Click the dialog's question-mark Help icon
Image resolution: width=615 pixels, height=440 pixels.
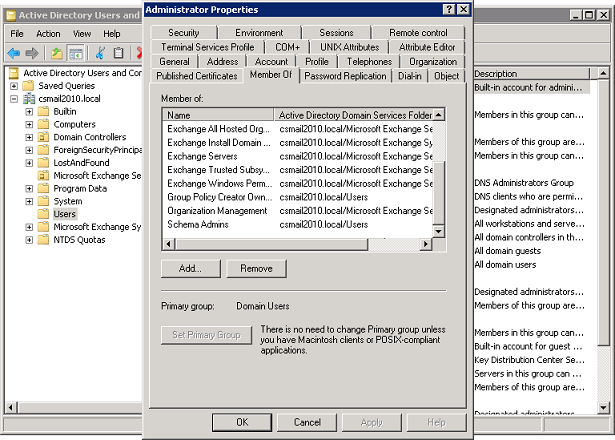coord(446,9)
